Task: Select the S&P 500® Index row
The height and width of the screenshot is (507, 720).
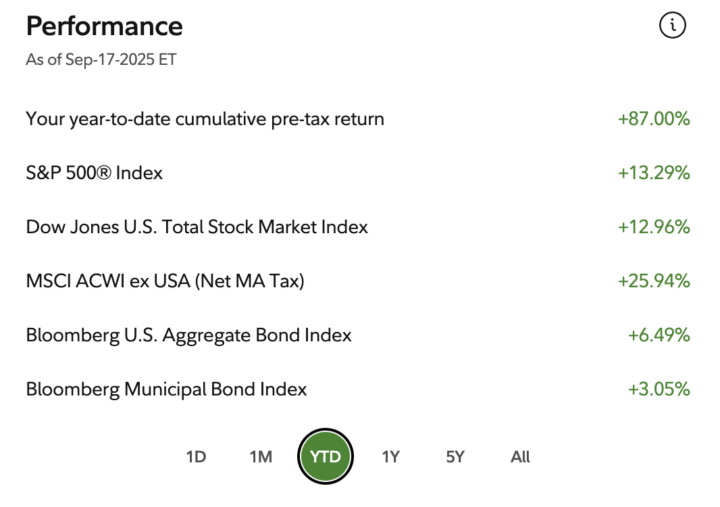Action: coord(358,173)
